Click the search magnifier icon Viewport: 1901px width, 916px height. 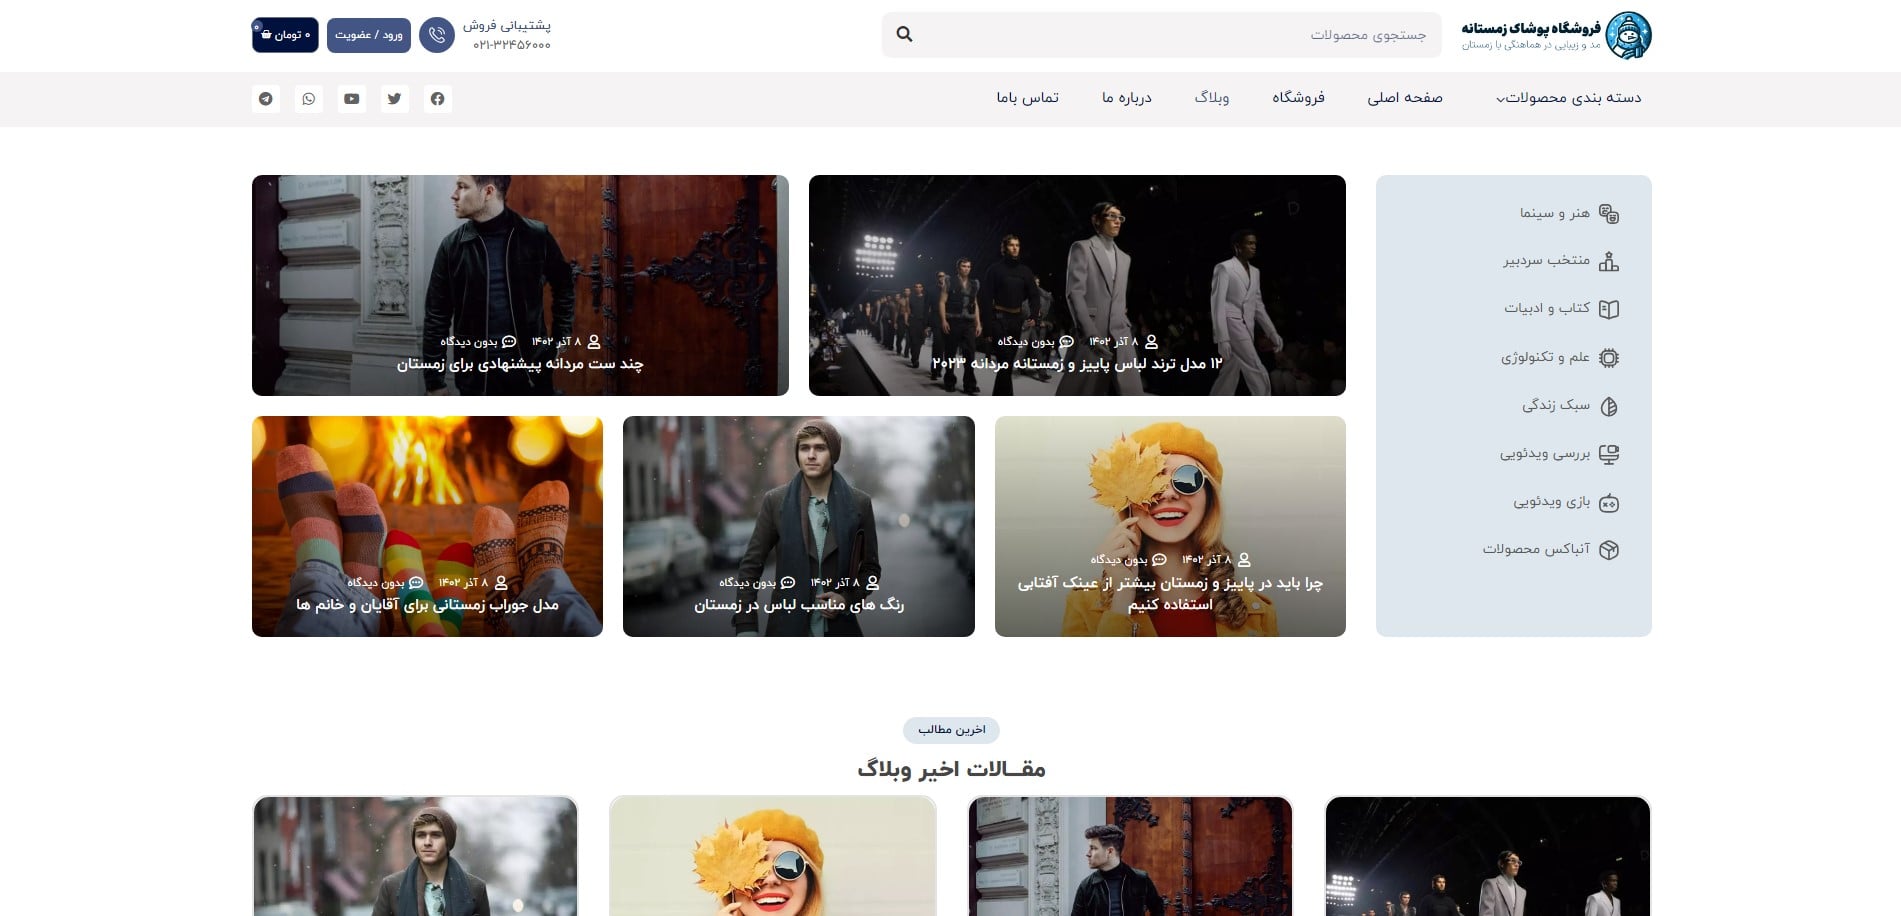(905, 34)
